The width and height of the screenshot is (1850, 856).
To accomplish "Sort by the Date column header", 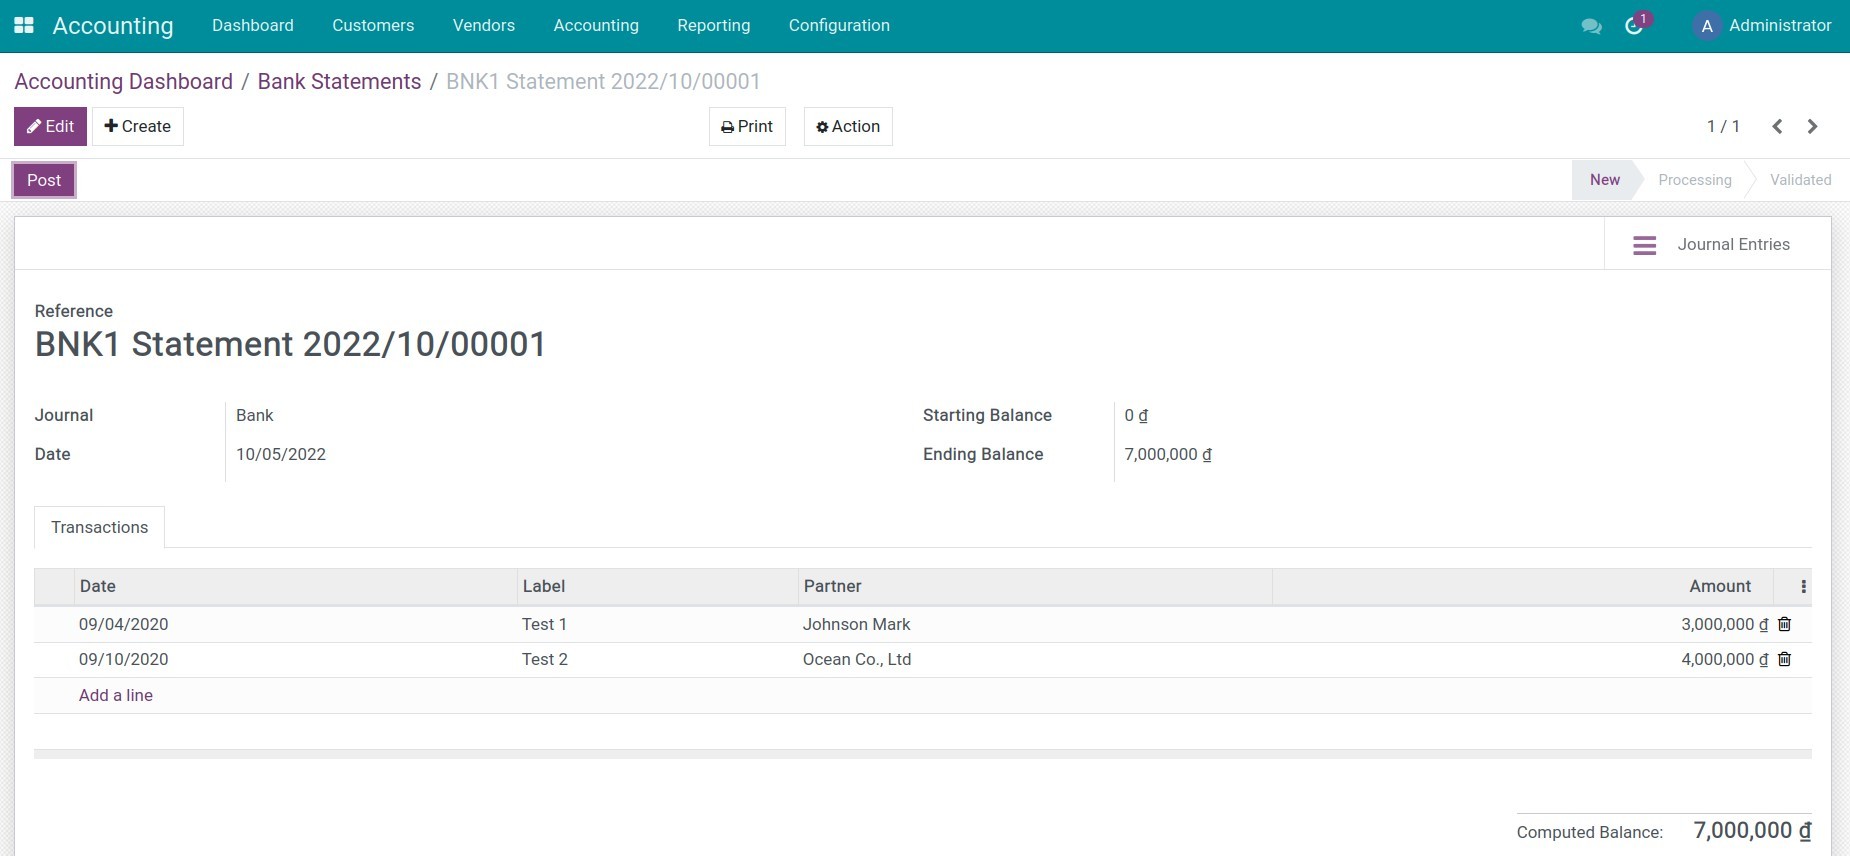I will pyautogui.click(x=296, y=587).
